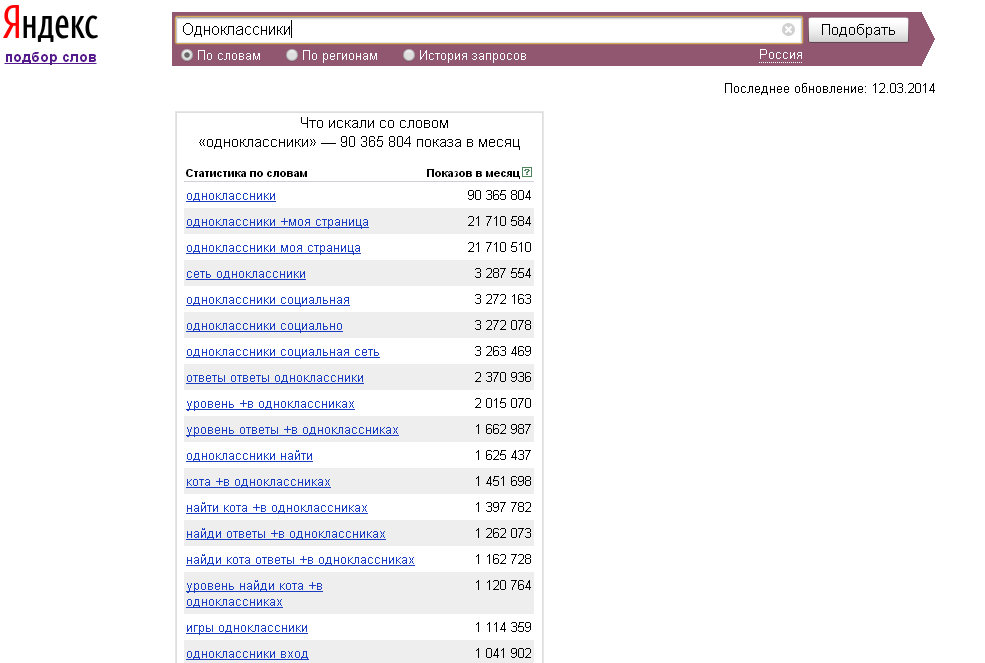
Task: Click the Яндекс logo
Action: click(x=50, y=25)
